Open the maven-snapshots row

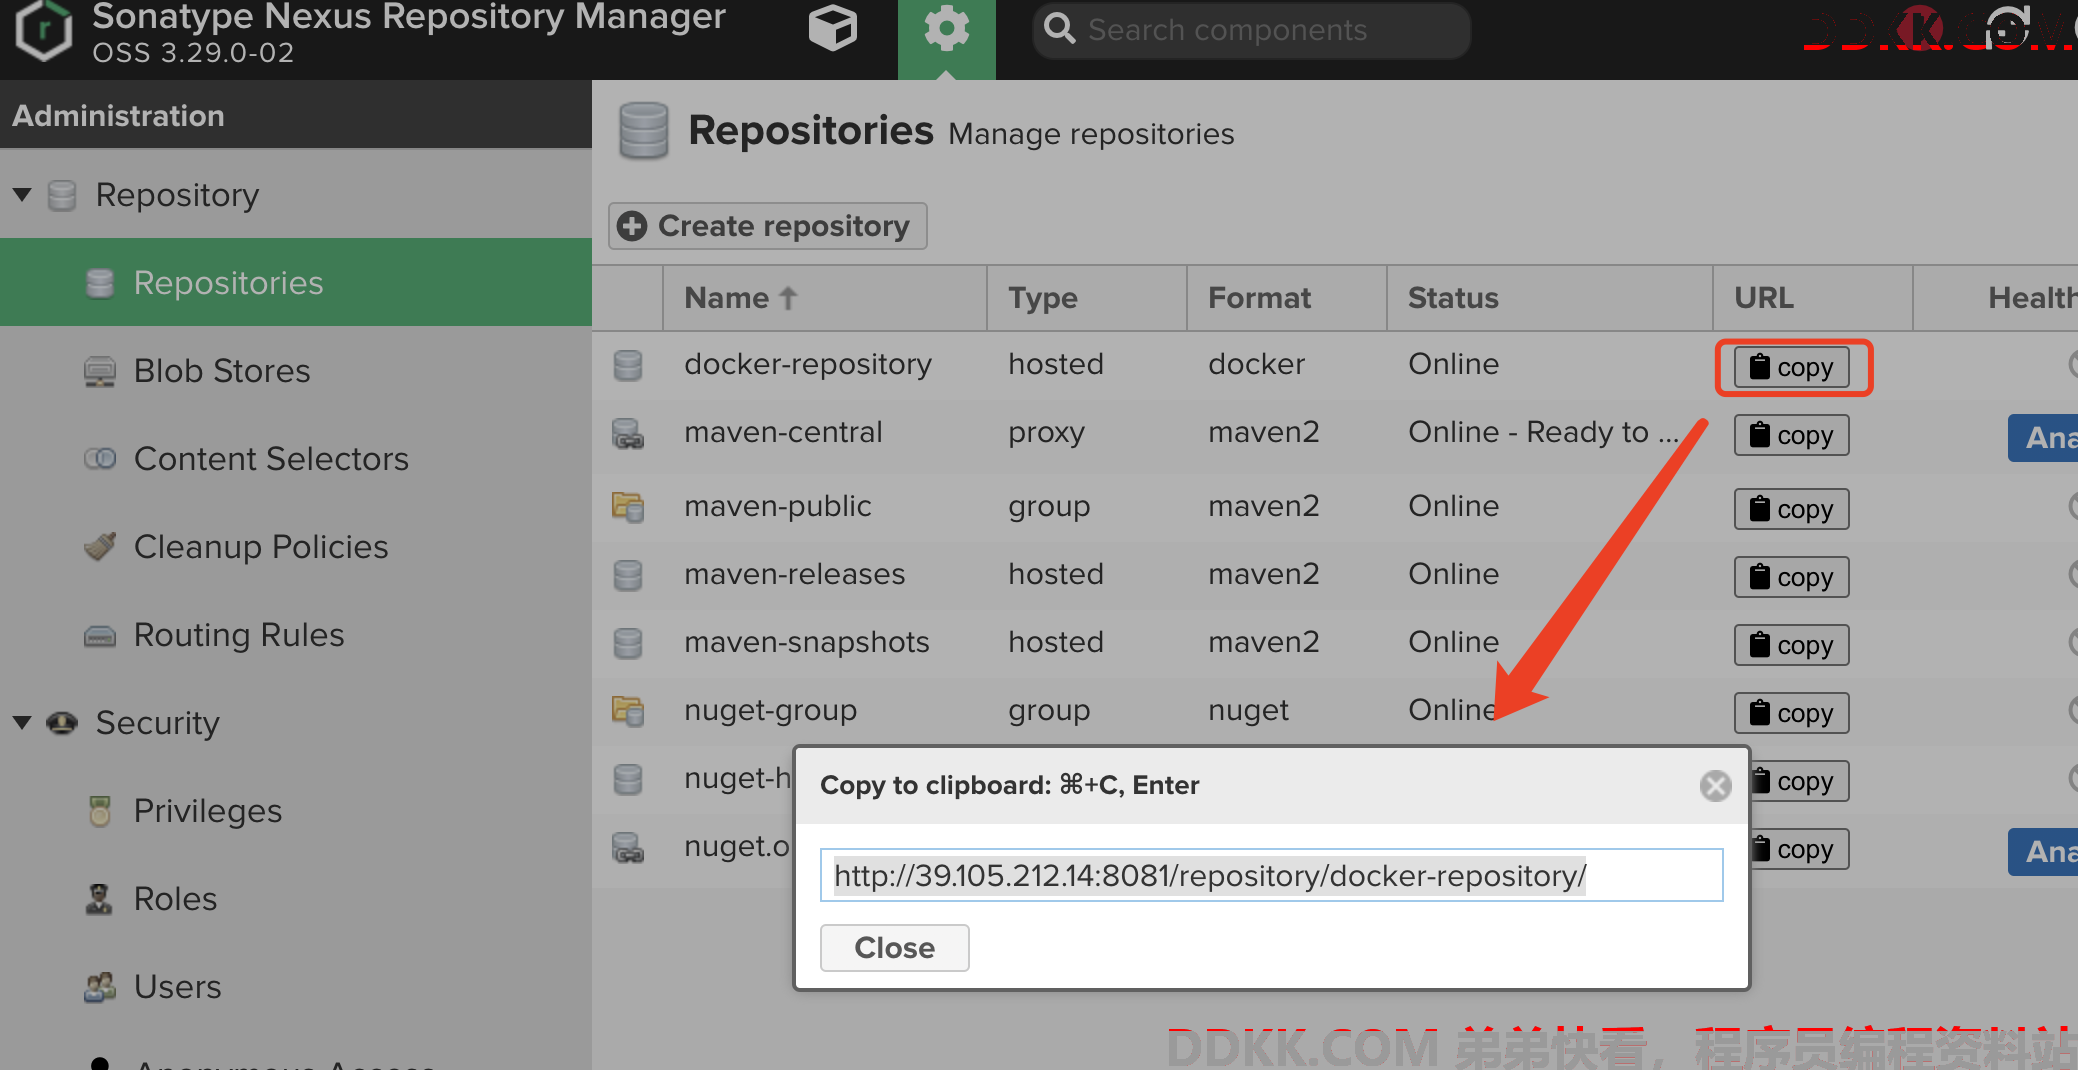[1334, 643]
